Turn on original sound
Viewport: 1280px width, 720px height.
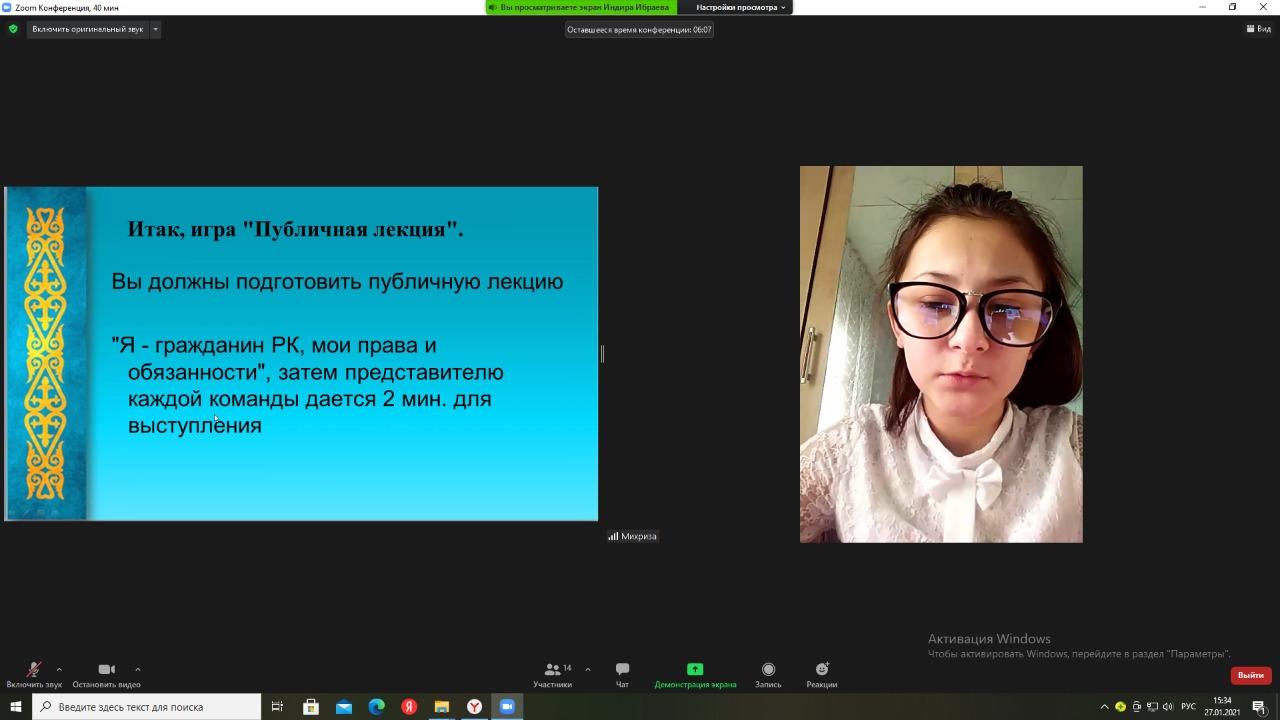(88, 29)
